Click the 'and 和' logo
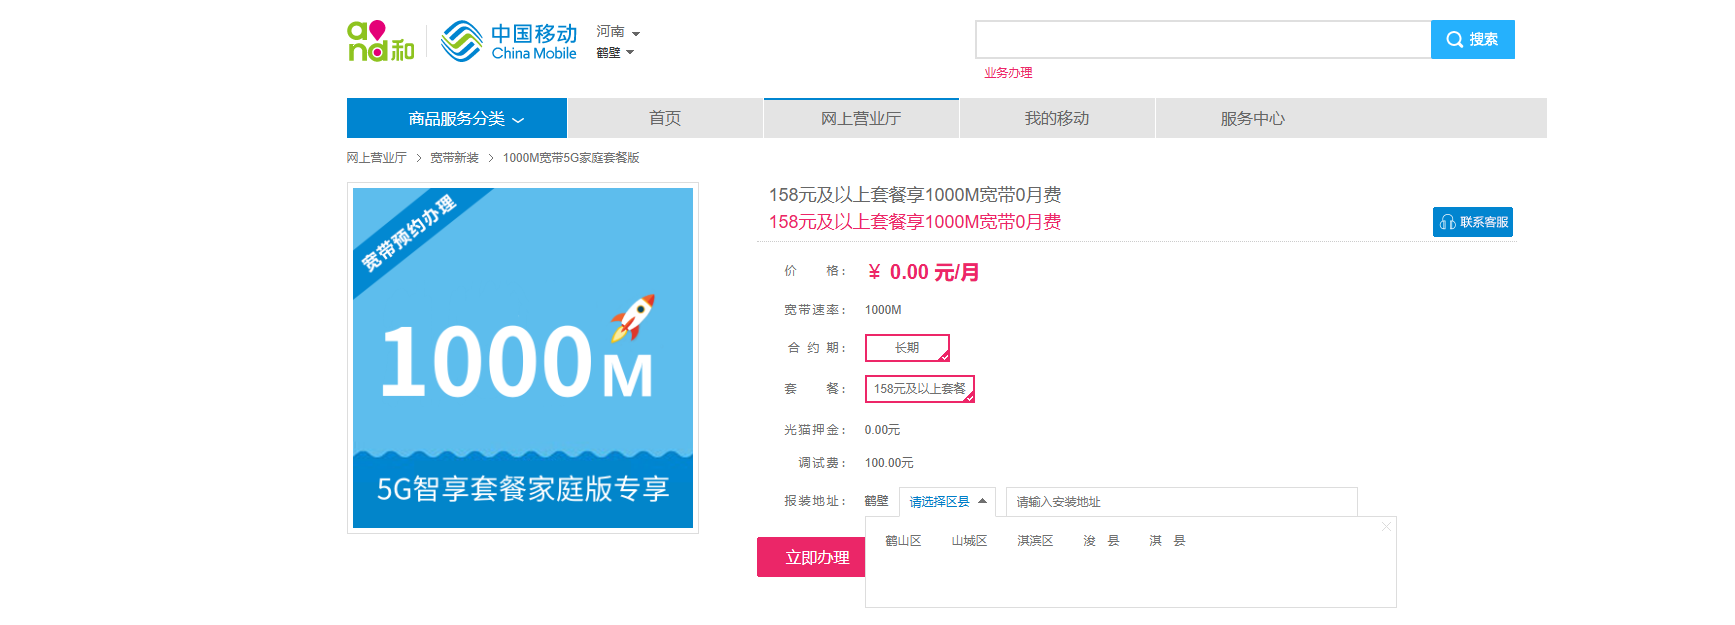 (x=381, y=41)
